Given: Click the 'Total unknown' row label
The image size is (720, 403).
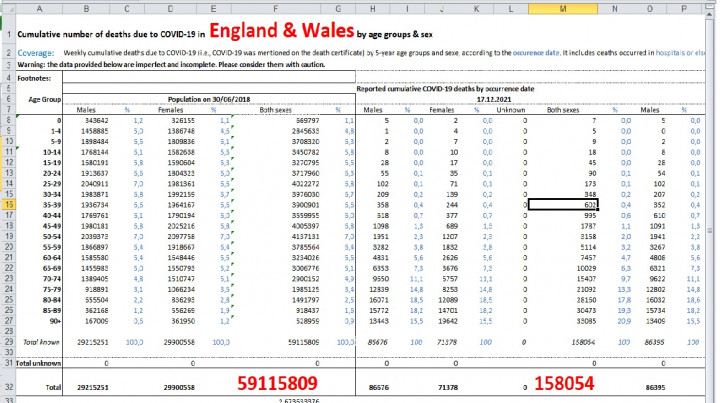Looking at the screenshot, I should point(39,363).
